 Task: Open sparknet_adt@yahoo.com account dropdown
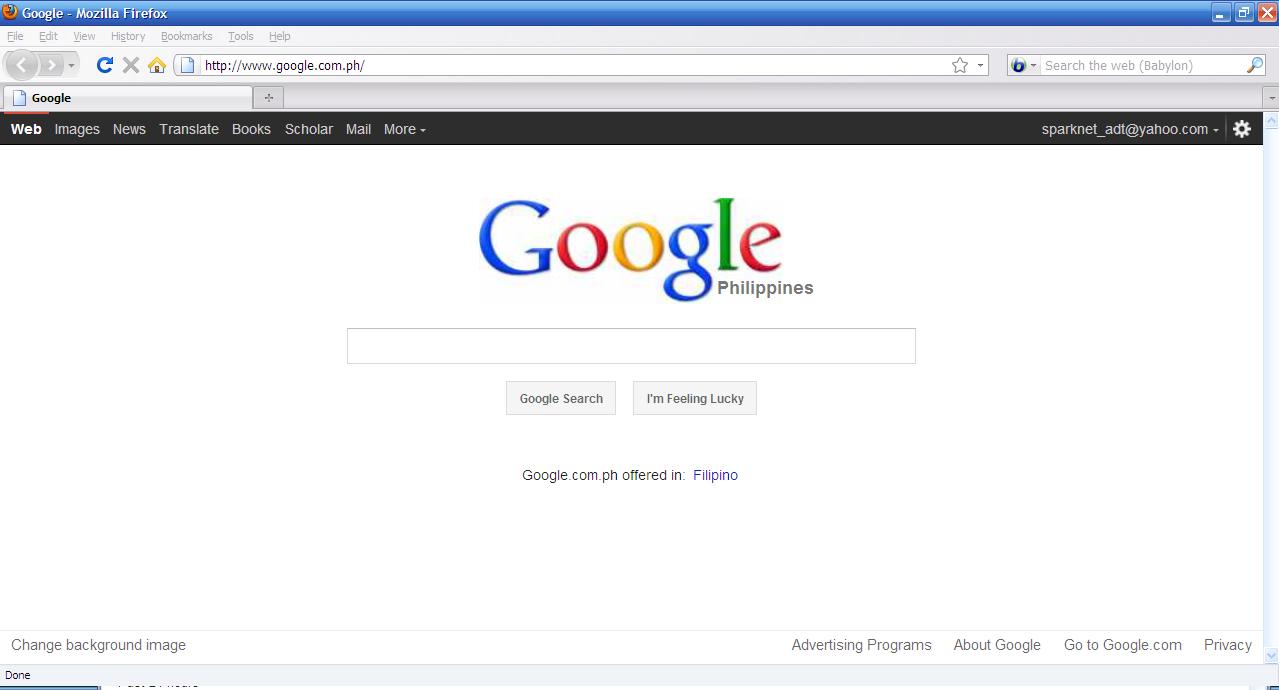[1130, 129]
